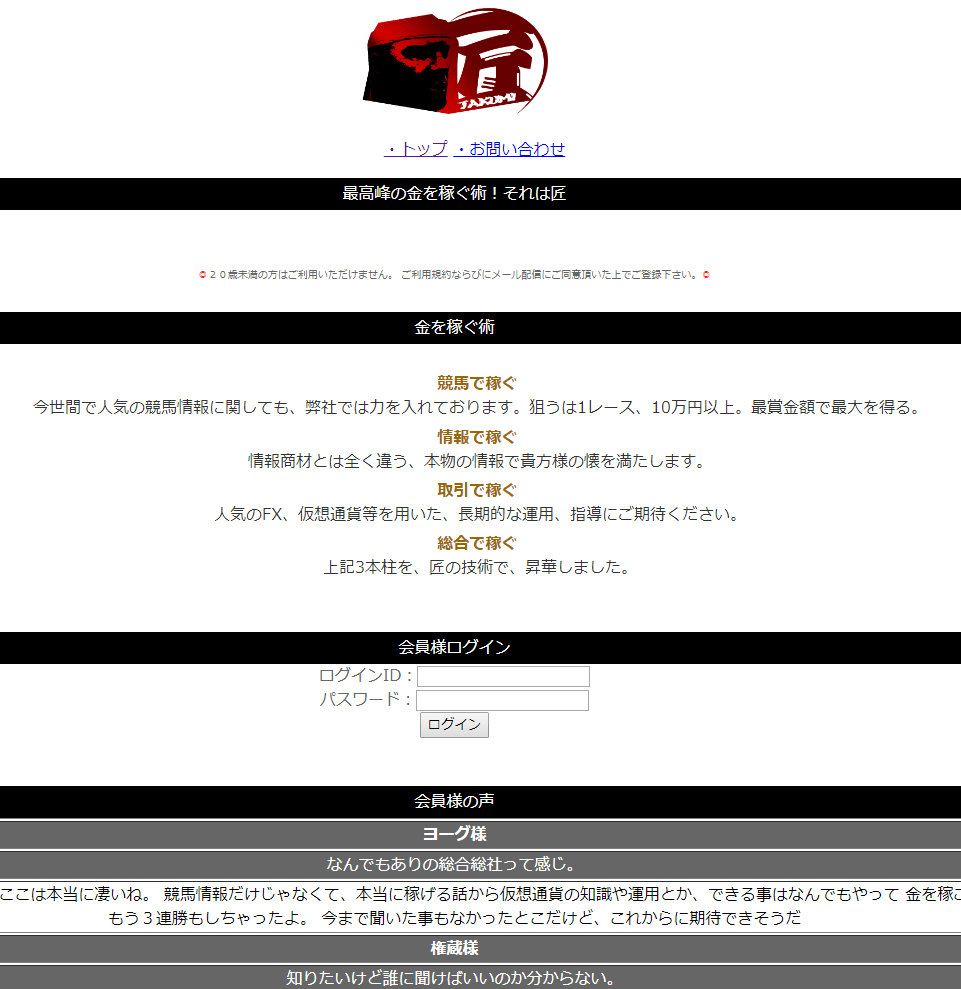The height and width of the screenshot is (989, 961).
Task: Click the ログイン button
Action: click(454, 725)
